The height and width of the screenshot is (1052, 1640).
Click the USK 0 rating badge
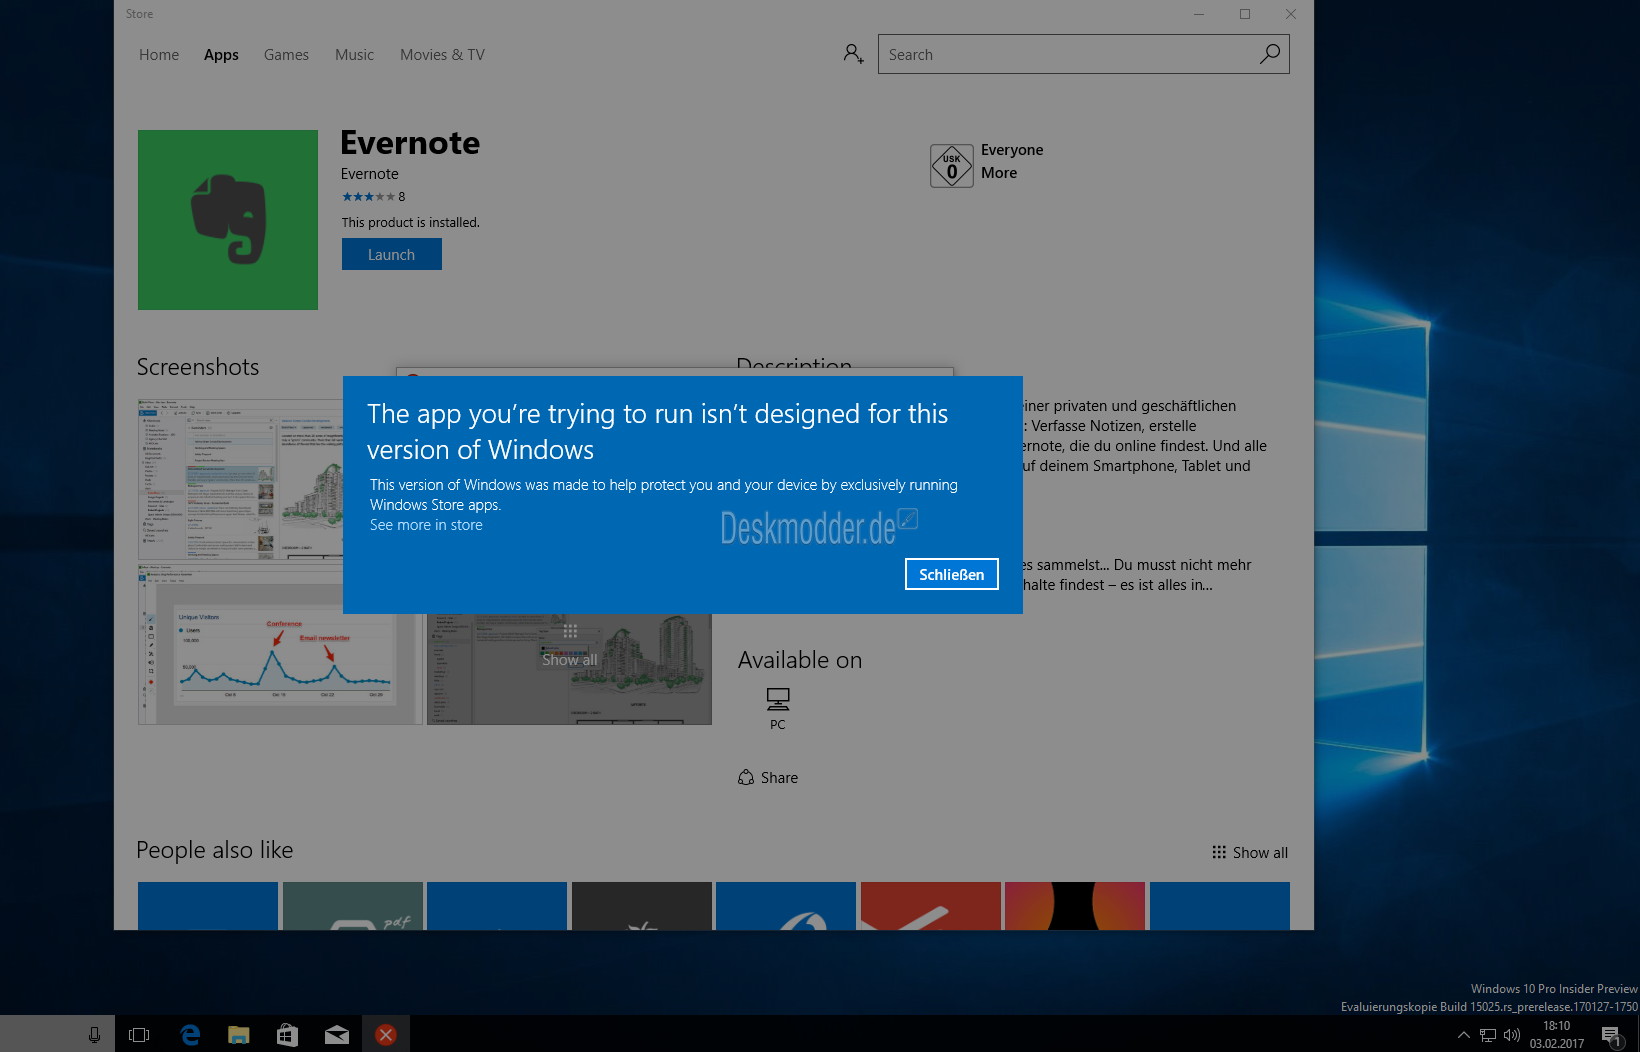click(x=951, y=166)
